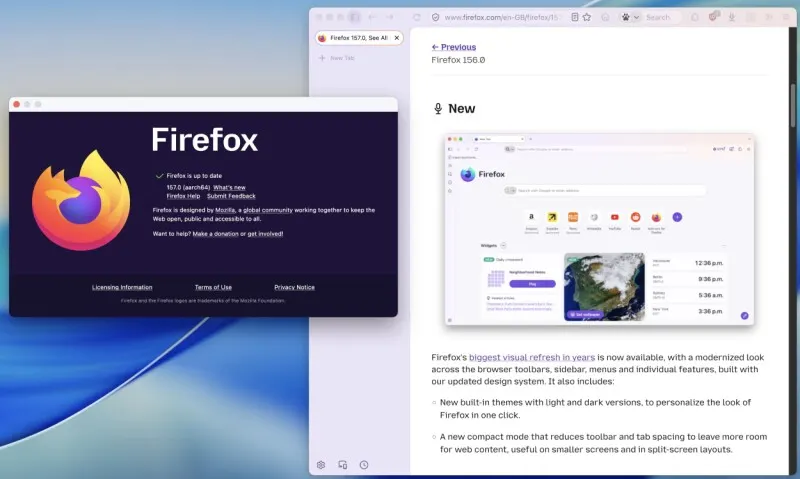Open the biggest visual refresh in years link
The width and height of the screenshot is (800, 479).
pos(532,357)
